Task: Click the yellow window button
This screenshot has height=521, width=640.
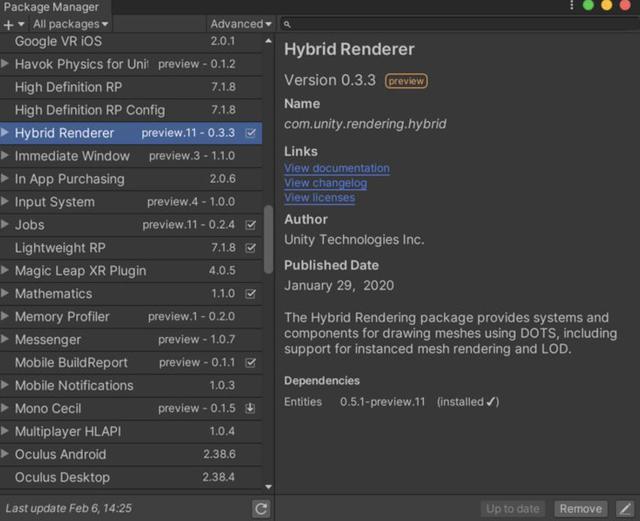Action: click(607, 5)
